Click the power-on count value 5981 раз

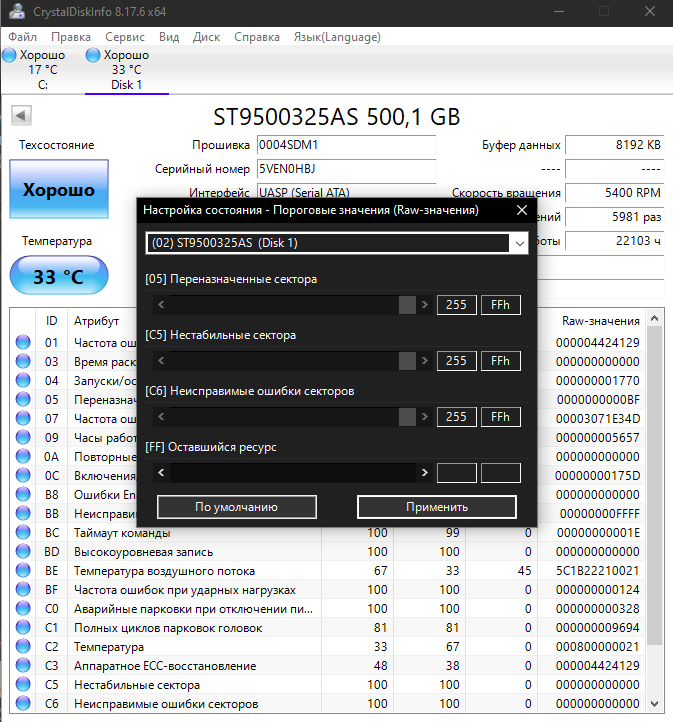click(x=615, y=217)
